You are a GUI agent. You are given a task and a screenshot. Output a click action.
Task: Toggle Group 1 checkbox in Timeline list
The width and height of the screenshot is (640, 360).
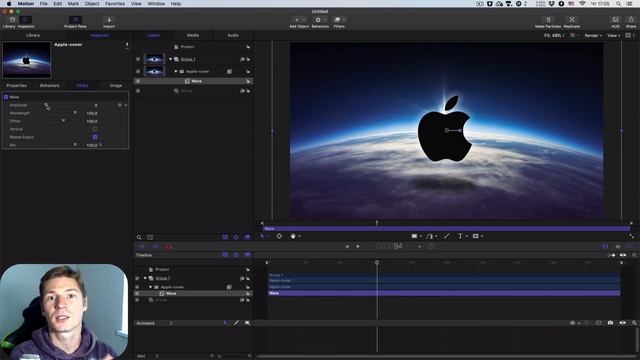point(137,278)
